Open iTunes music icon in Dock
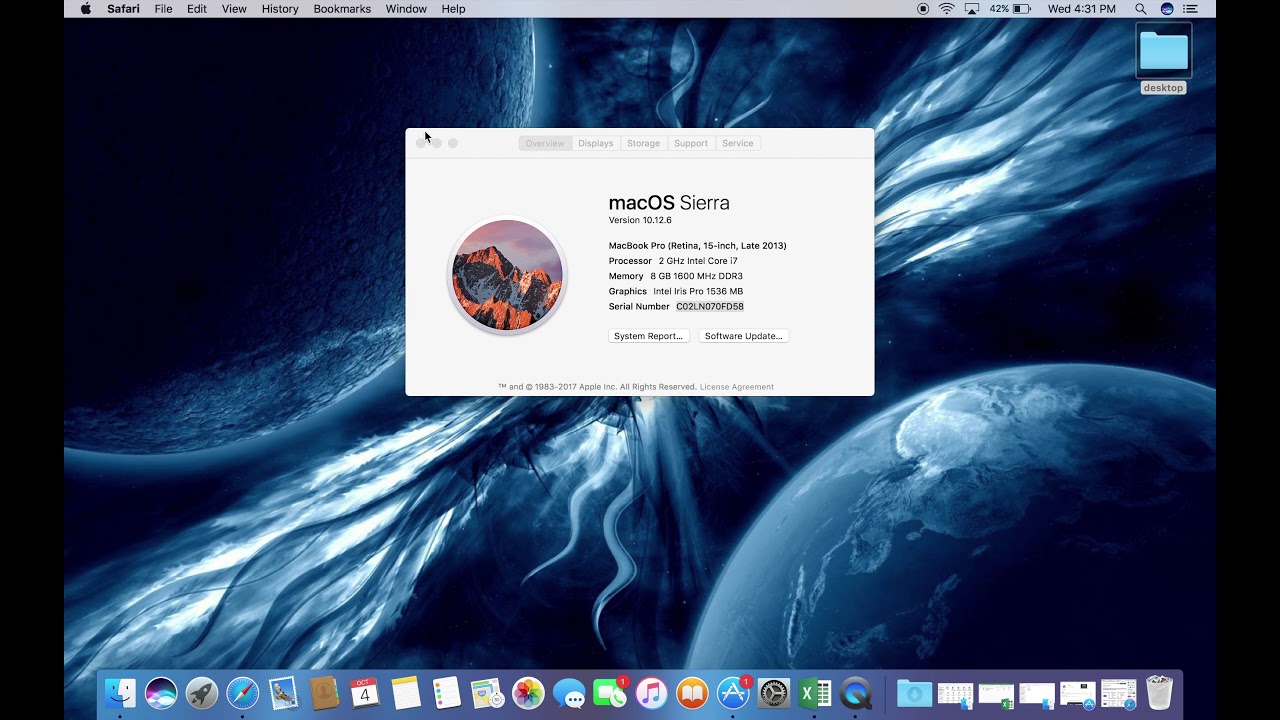The image size is (1280, 720). [651, 693]
